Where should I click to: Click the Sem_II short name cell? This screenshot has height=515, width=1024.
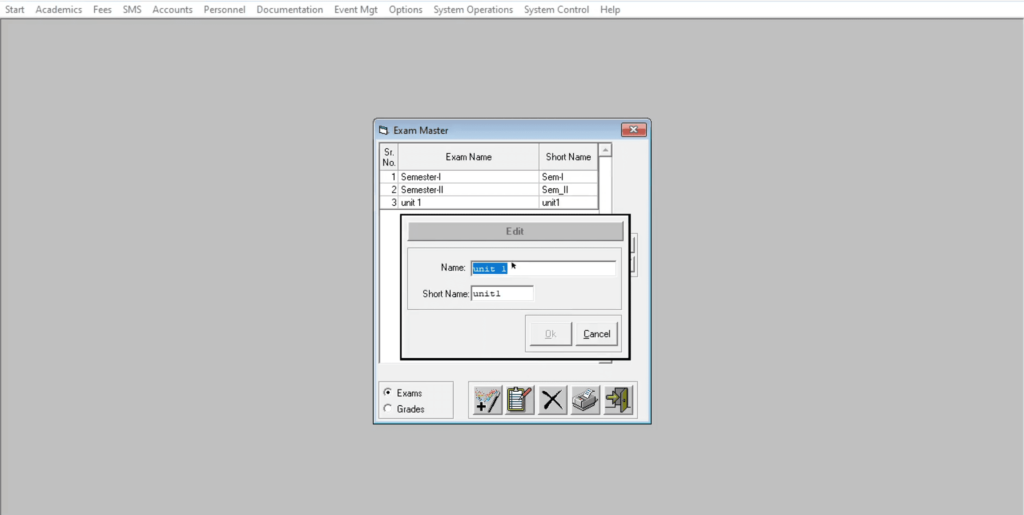coord(568,190)
